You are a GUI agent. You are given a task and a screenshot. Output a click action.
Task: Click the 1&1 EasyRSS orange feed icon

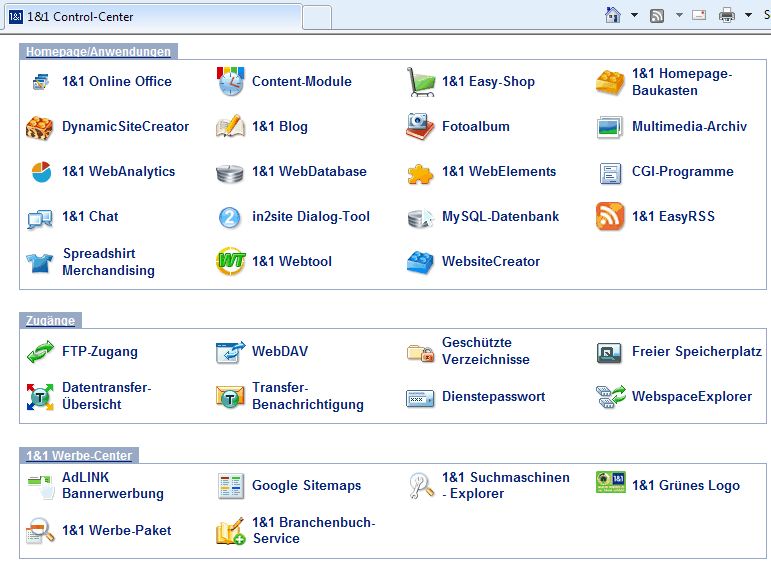[610, 217]
